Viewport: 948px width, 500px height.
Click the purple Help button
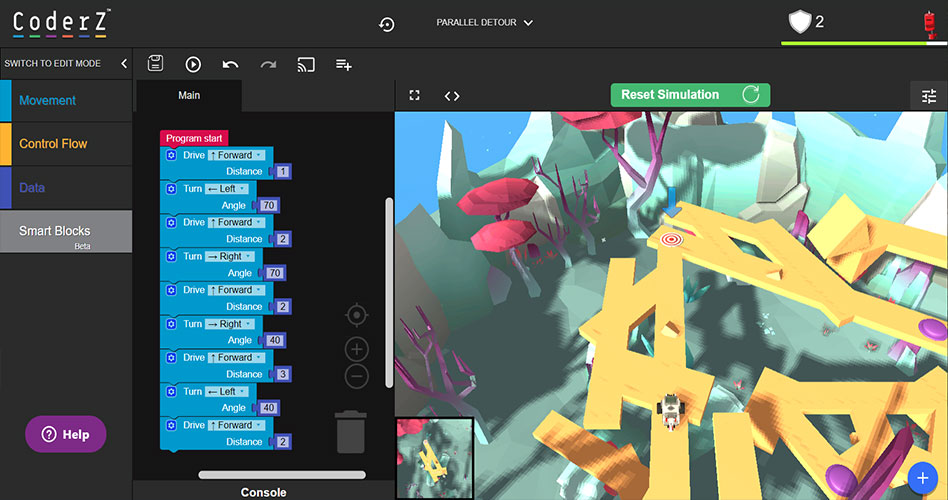click(x=66, y=434)
